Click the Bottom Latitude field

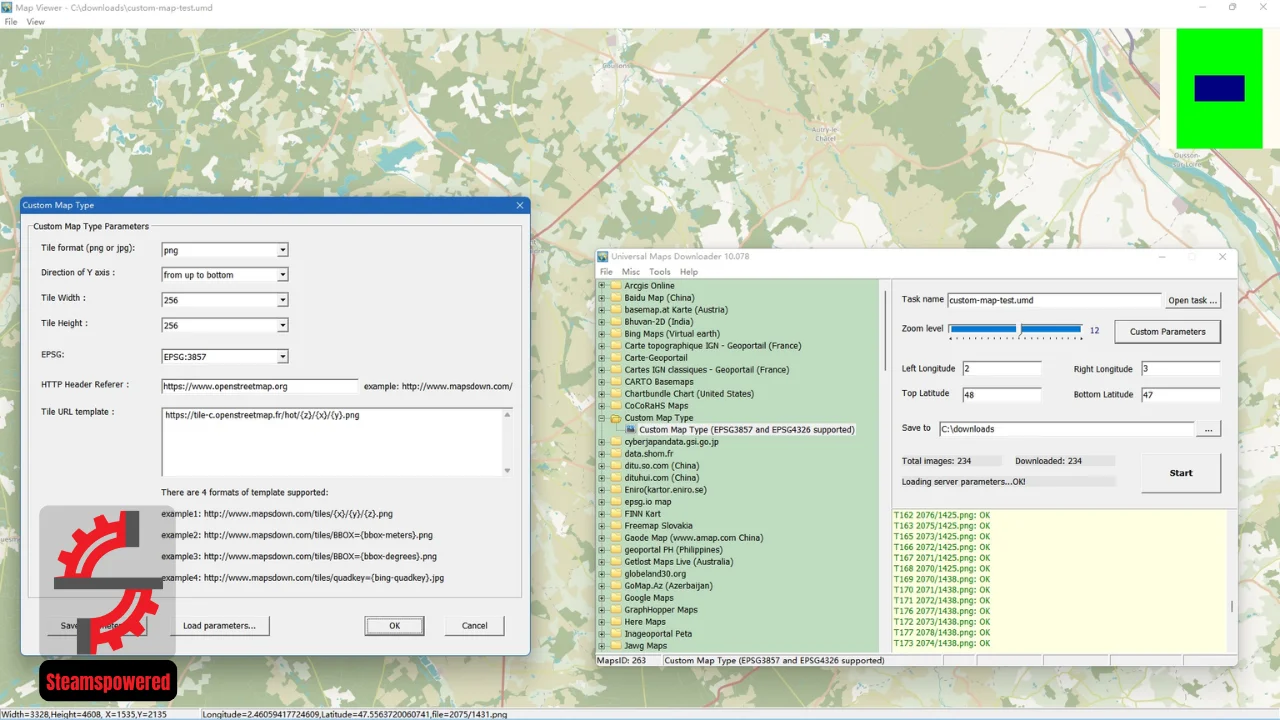click(1180, 395)
